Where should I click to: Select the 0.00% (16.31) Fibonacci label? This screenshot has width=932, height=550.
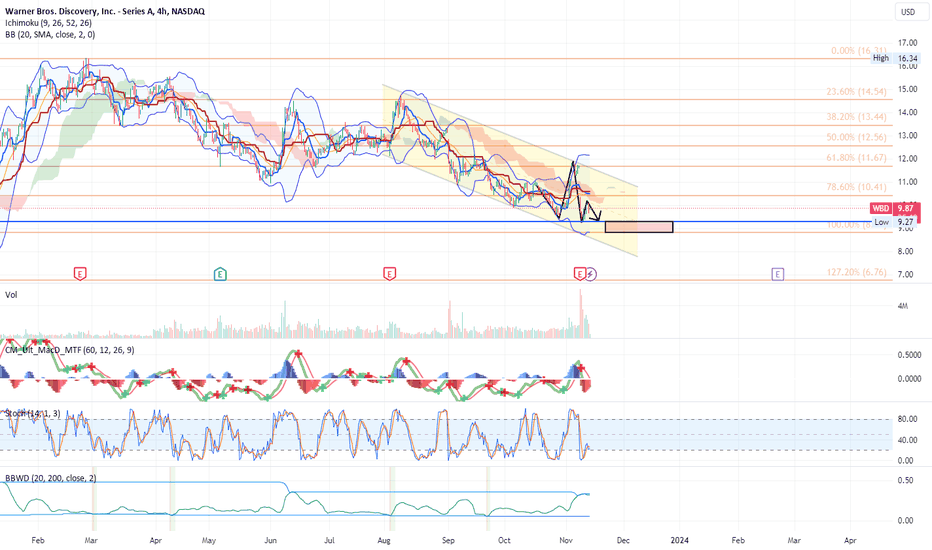pyautogui.click(x=859, y=51)
